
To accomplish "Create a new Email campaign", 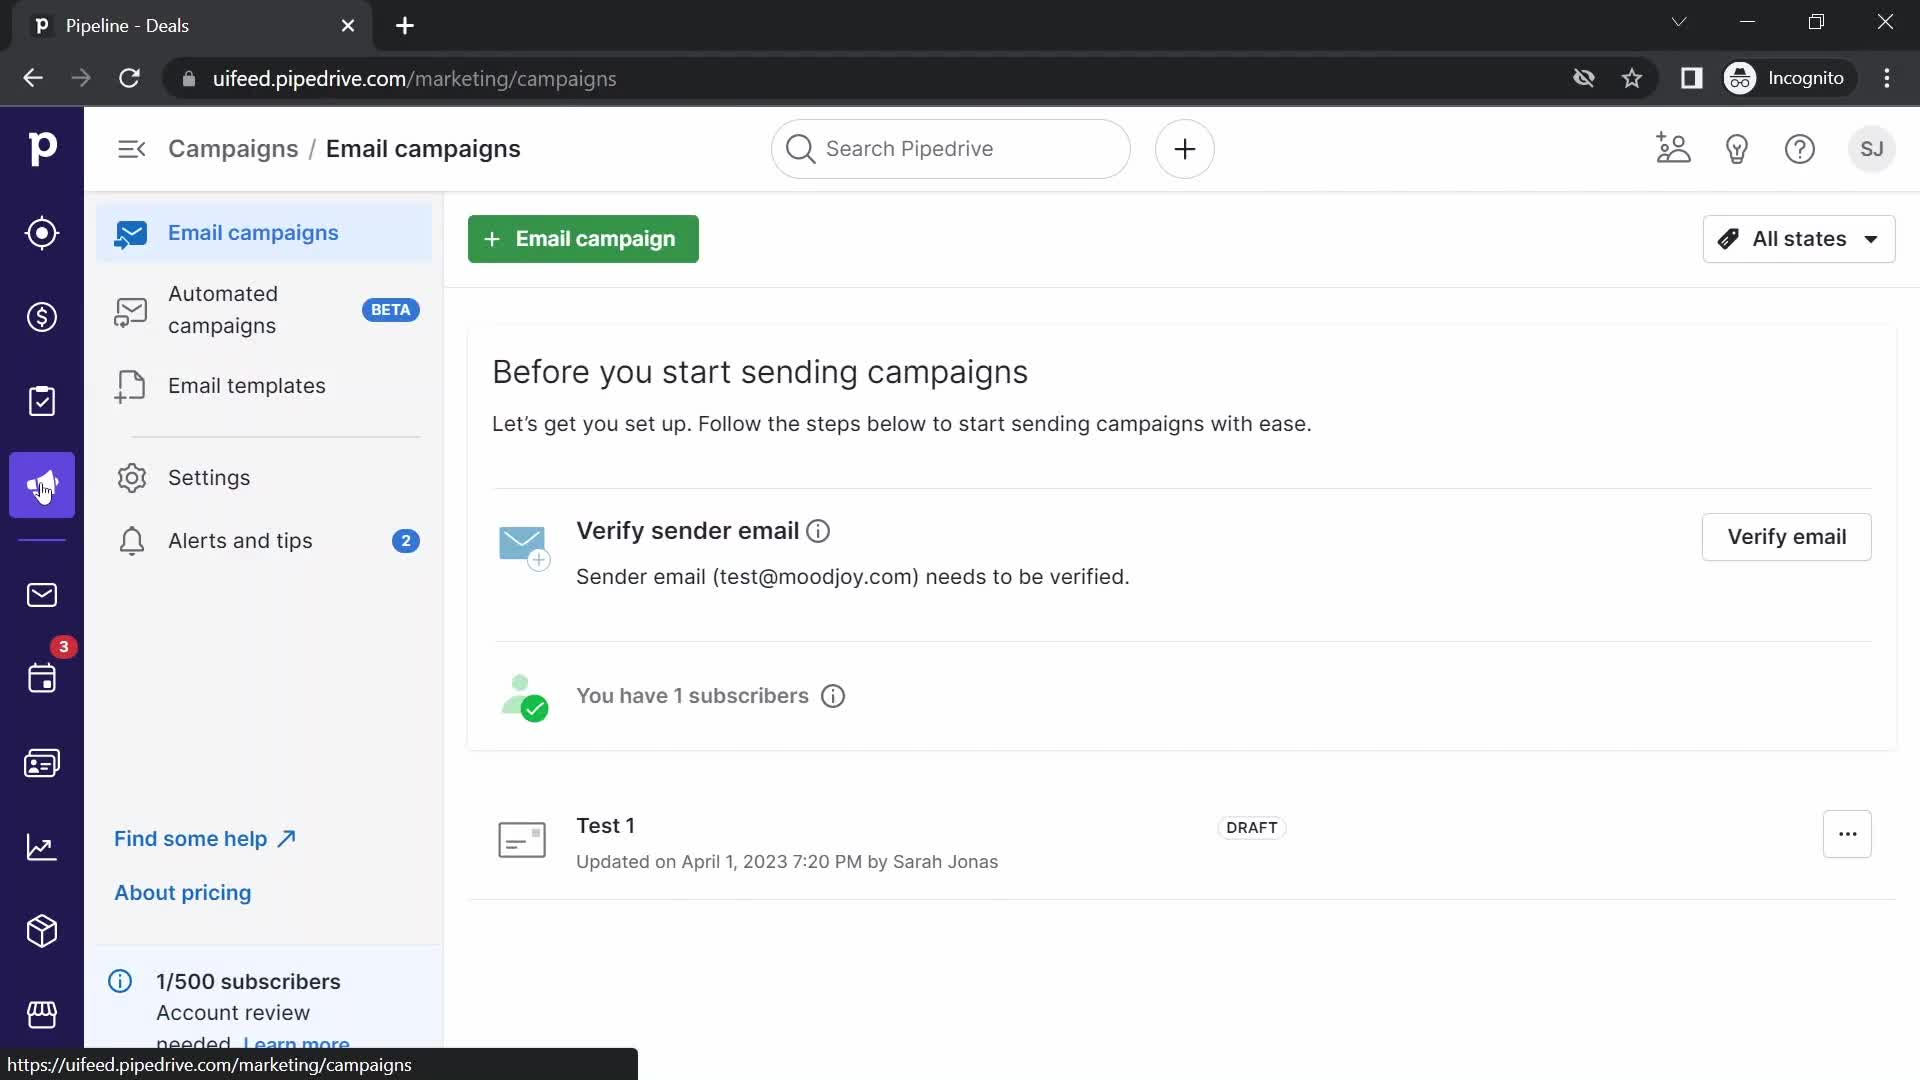I will pos(583,239).
